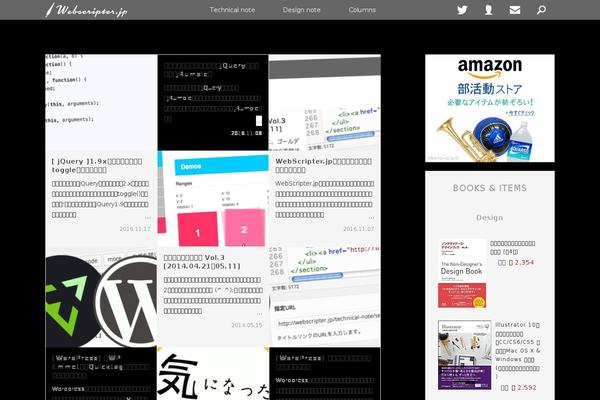Open WebScripter.jp article title
Screen dimensions: 600x400
point(323,165)
